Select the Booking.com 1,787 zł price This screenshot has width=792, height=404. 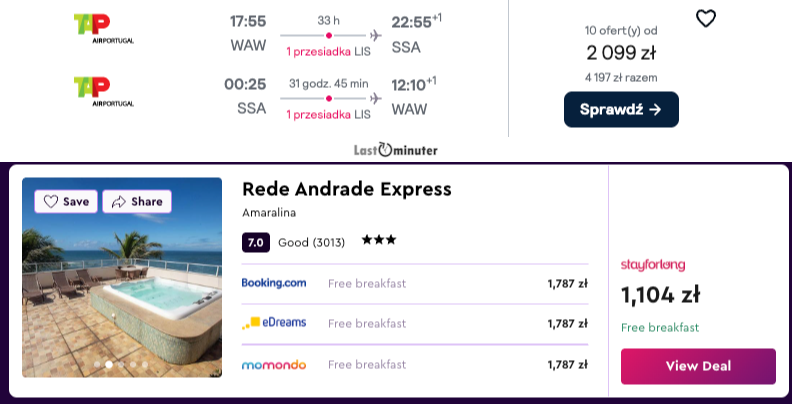pos(567,284)
